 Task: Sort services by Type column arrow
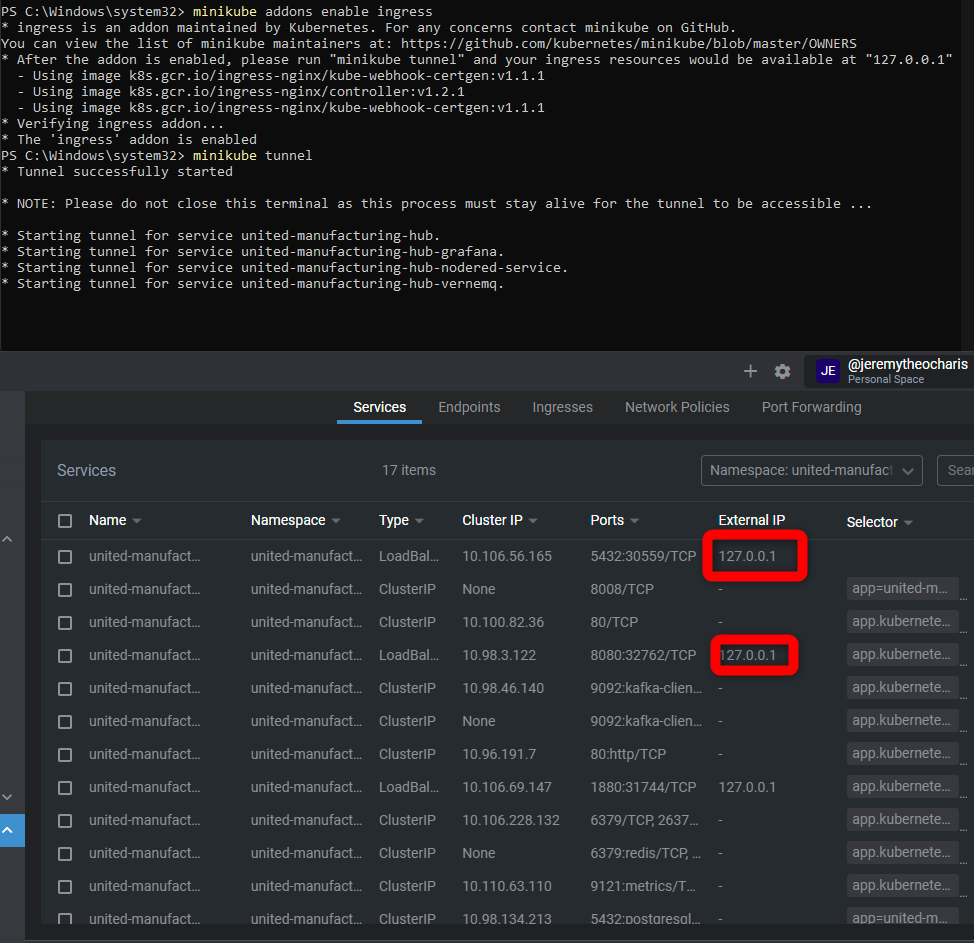click(x=419, y=521)
